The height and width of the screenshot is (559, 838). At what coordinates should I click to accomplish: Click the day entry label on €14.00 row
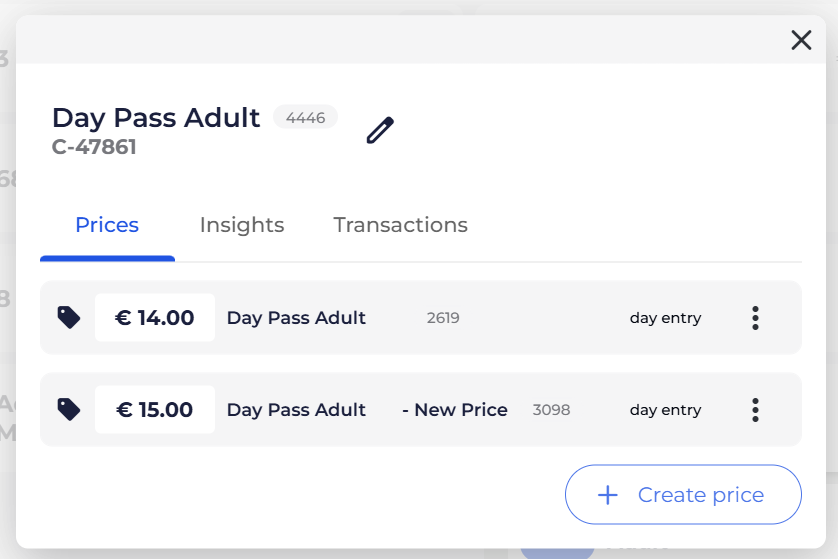coord(665,318)
